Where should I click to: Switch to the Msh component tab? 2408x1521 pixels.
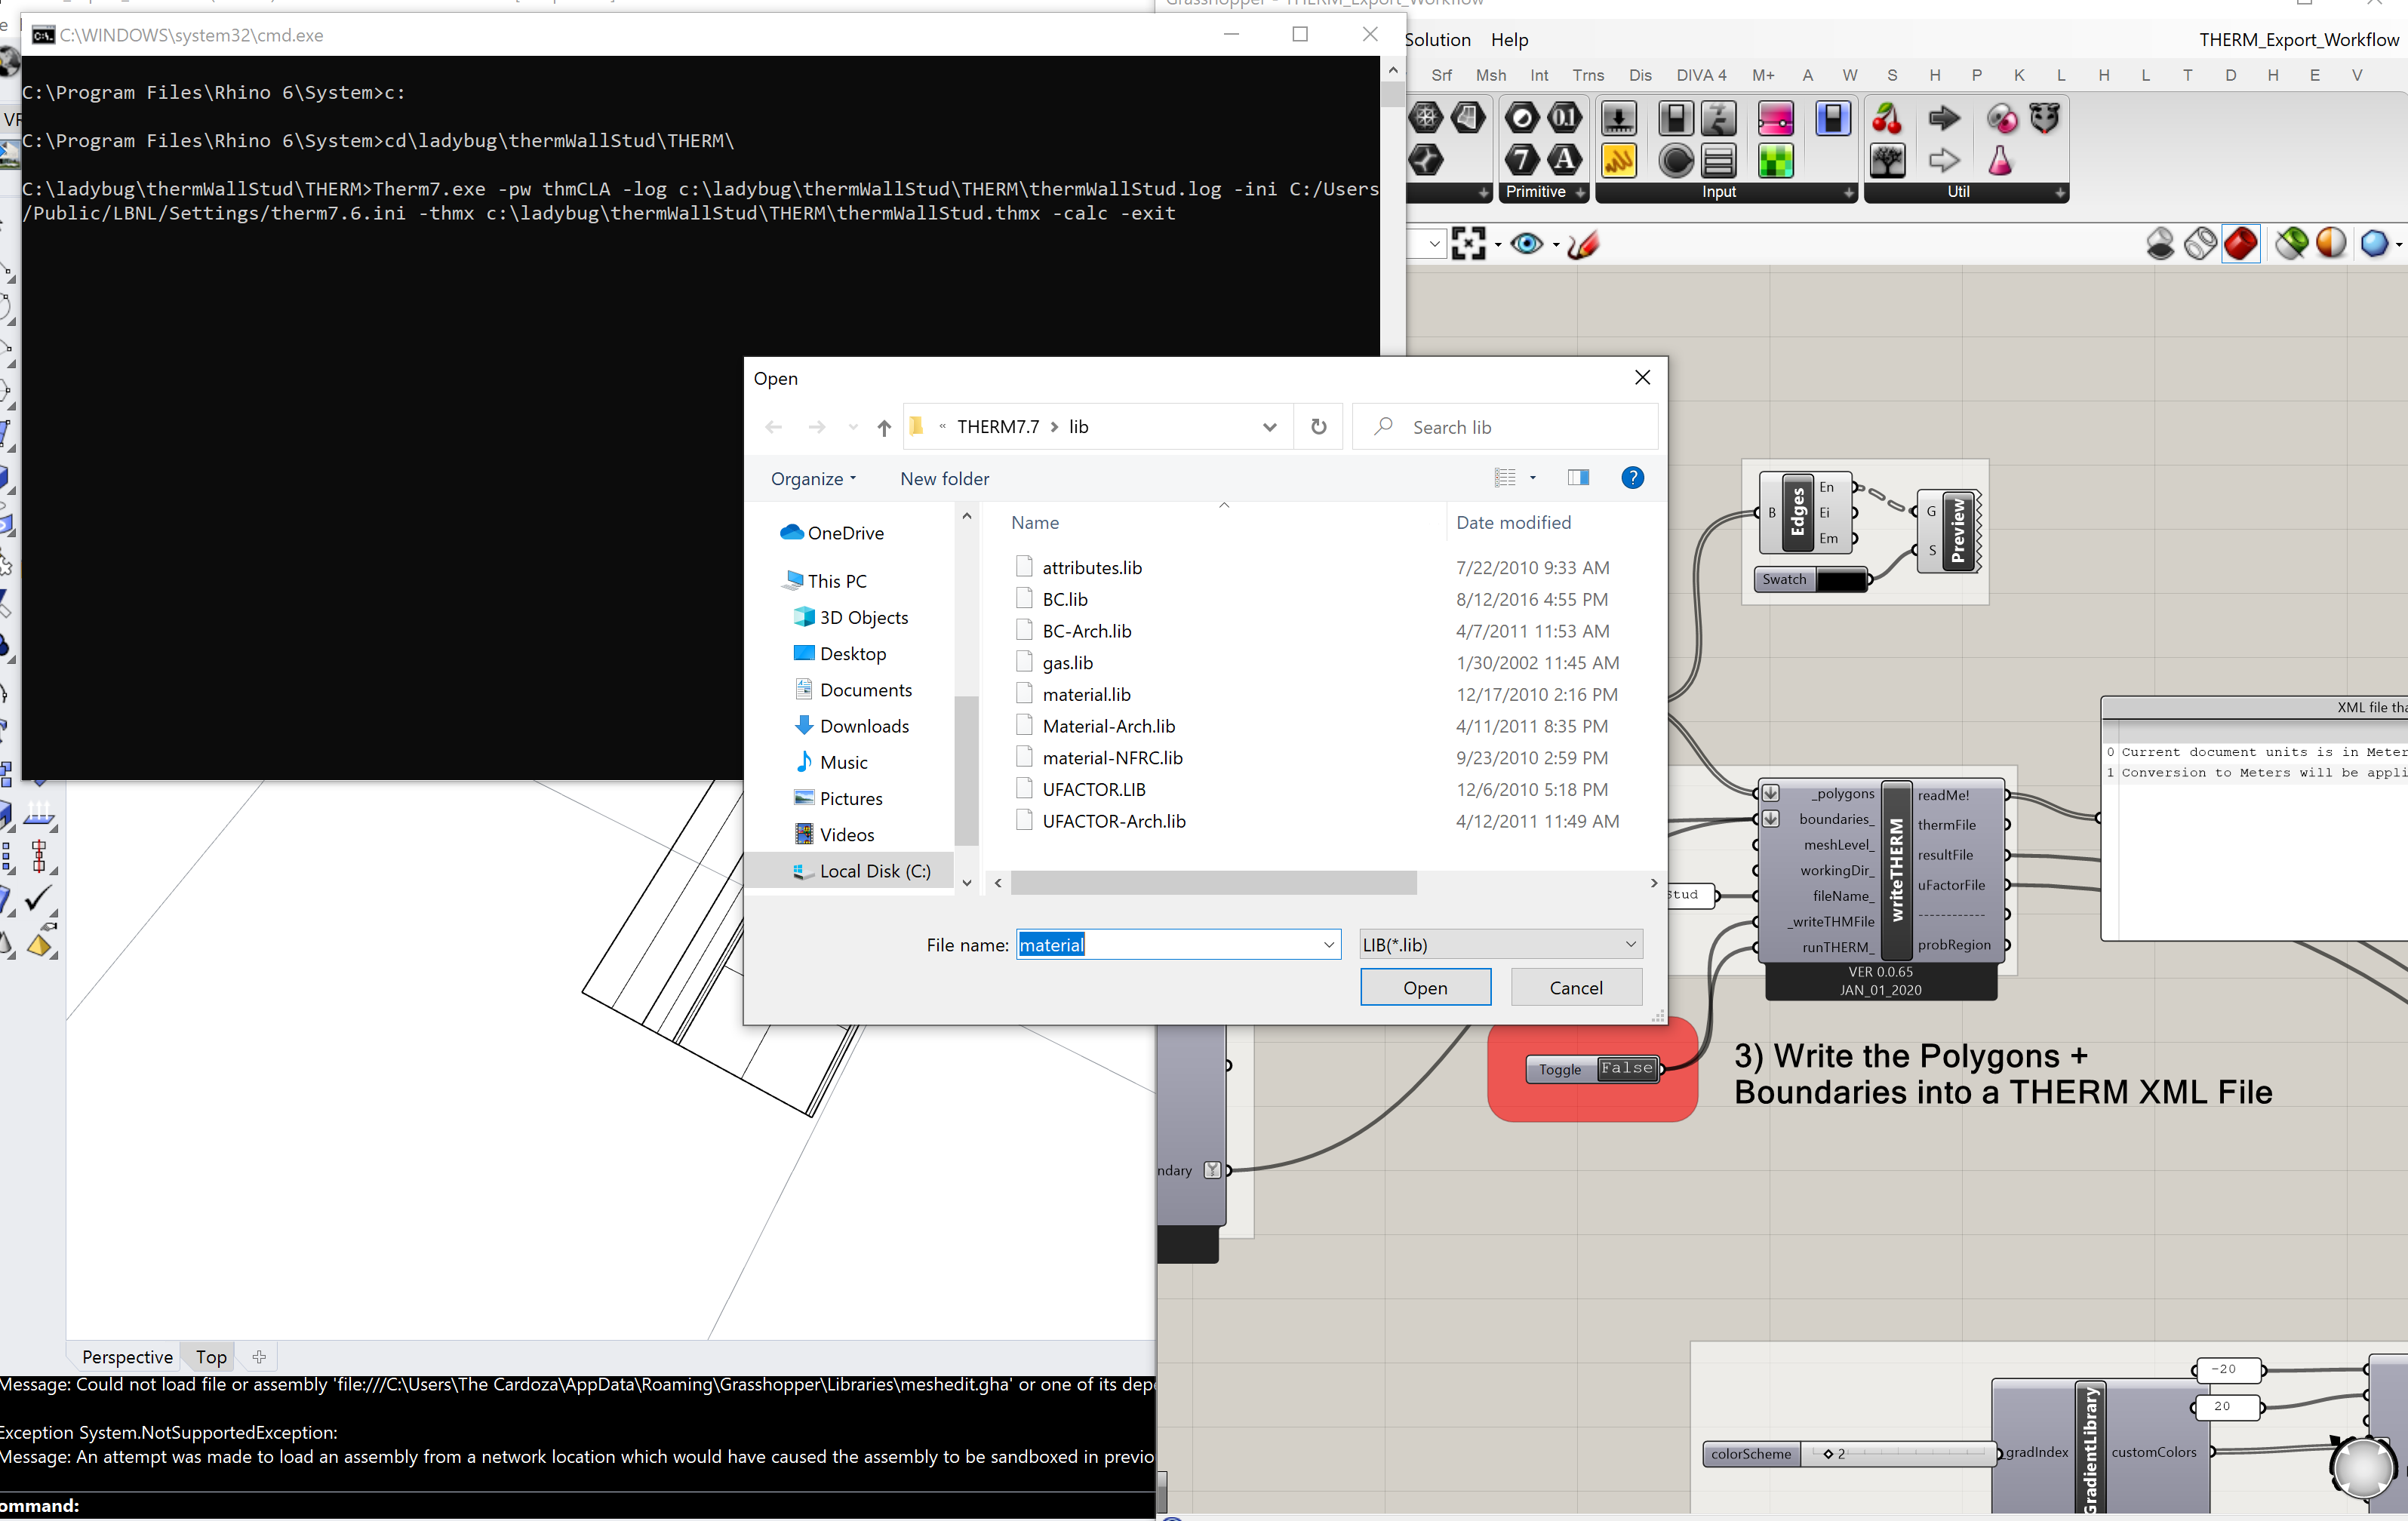pos(1490,75)
